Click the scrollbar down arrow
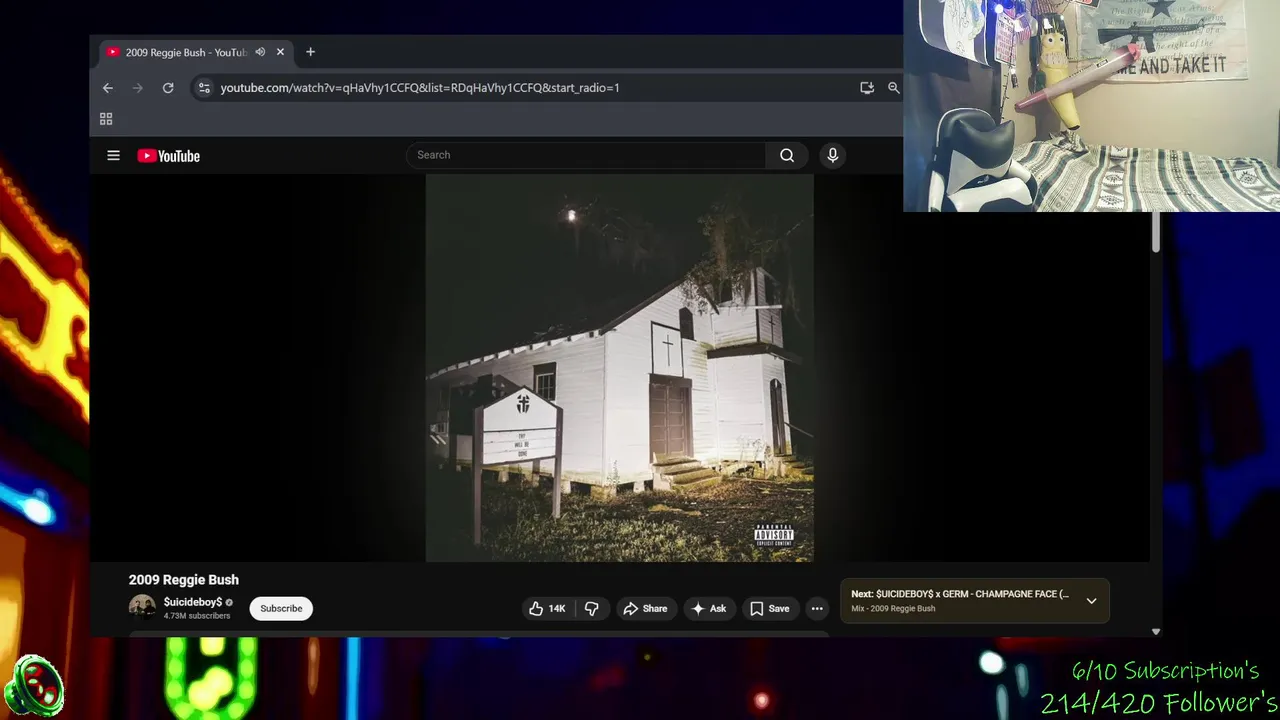Viewport: 1280px width, 720px height. coord(1155,632)
